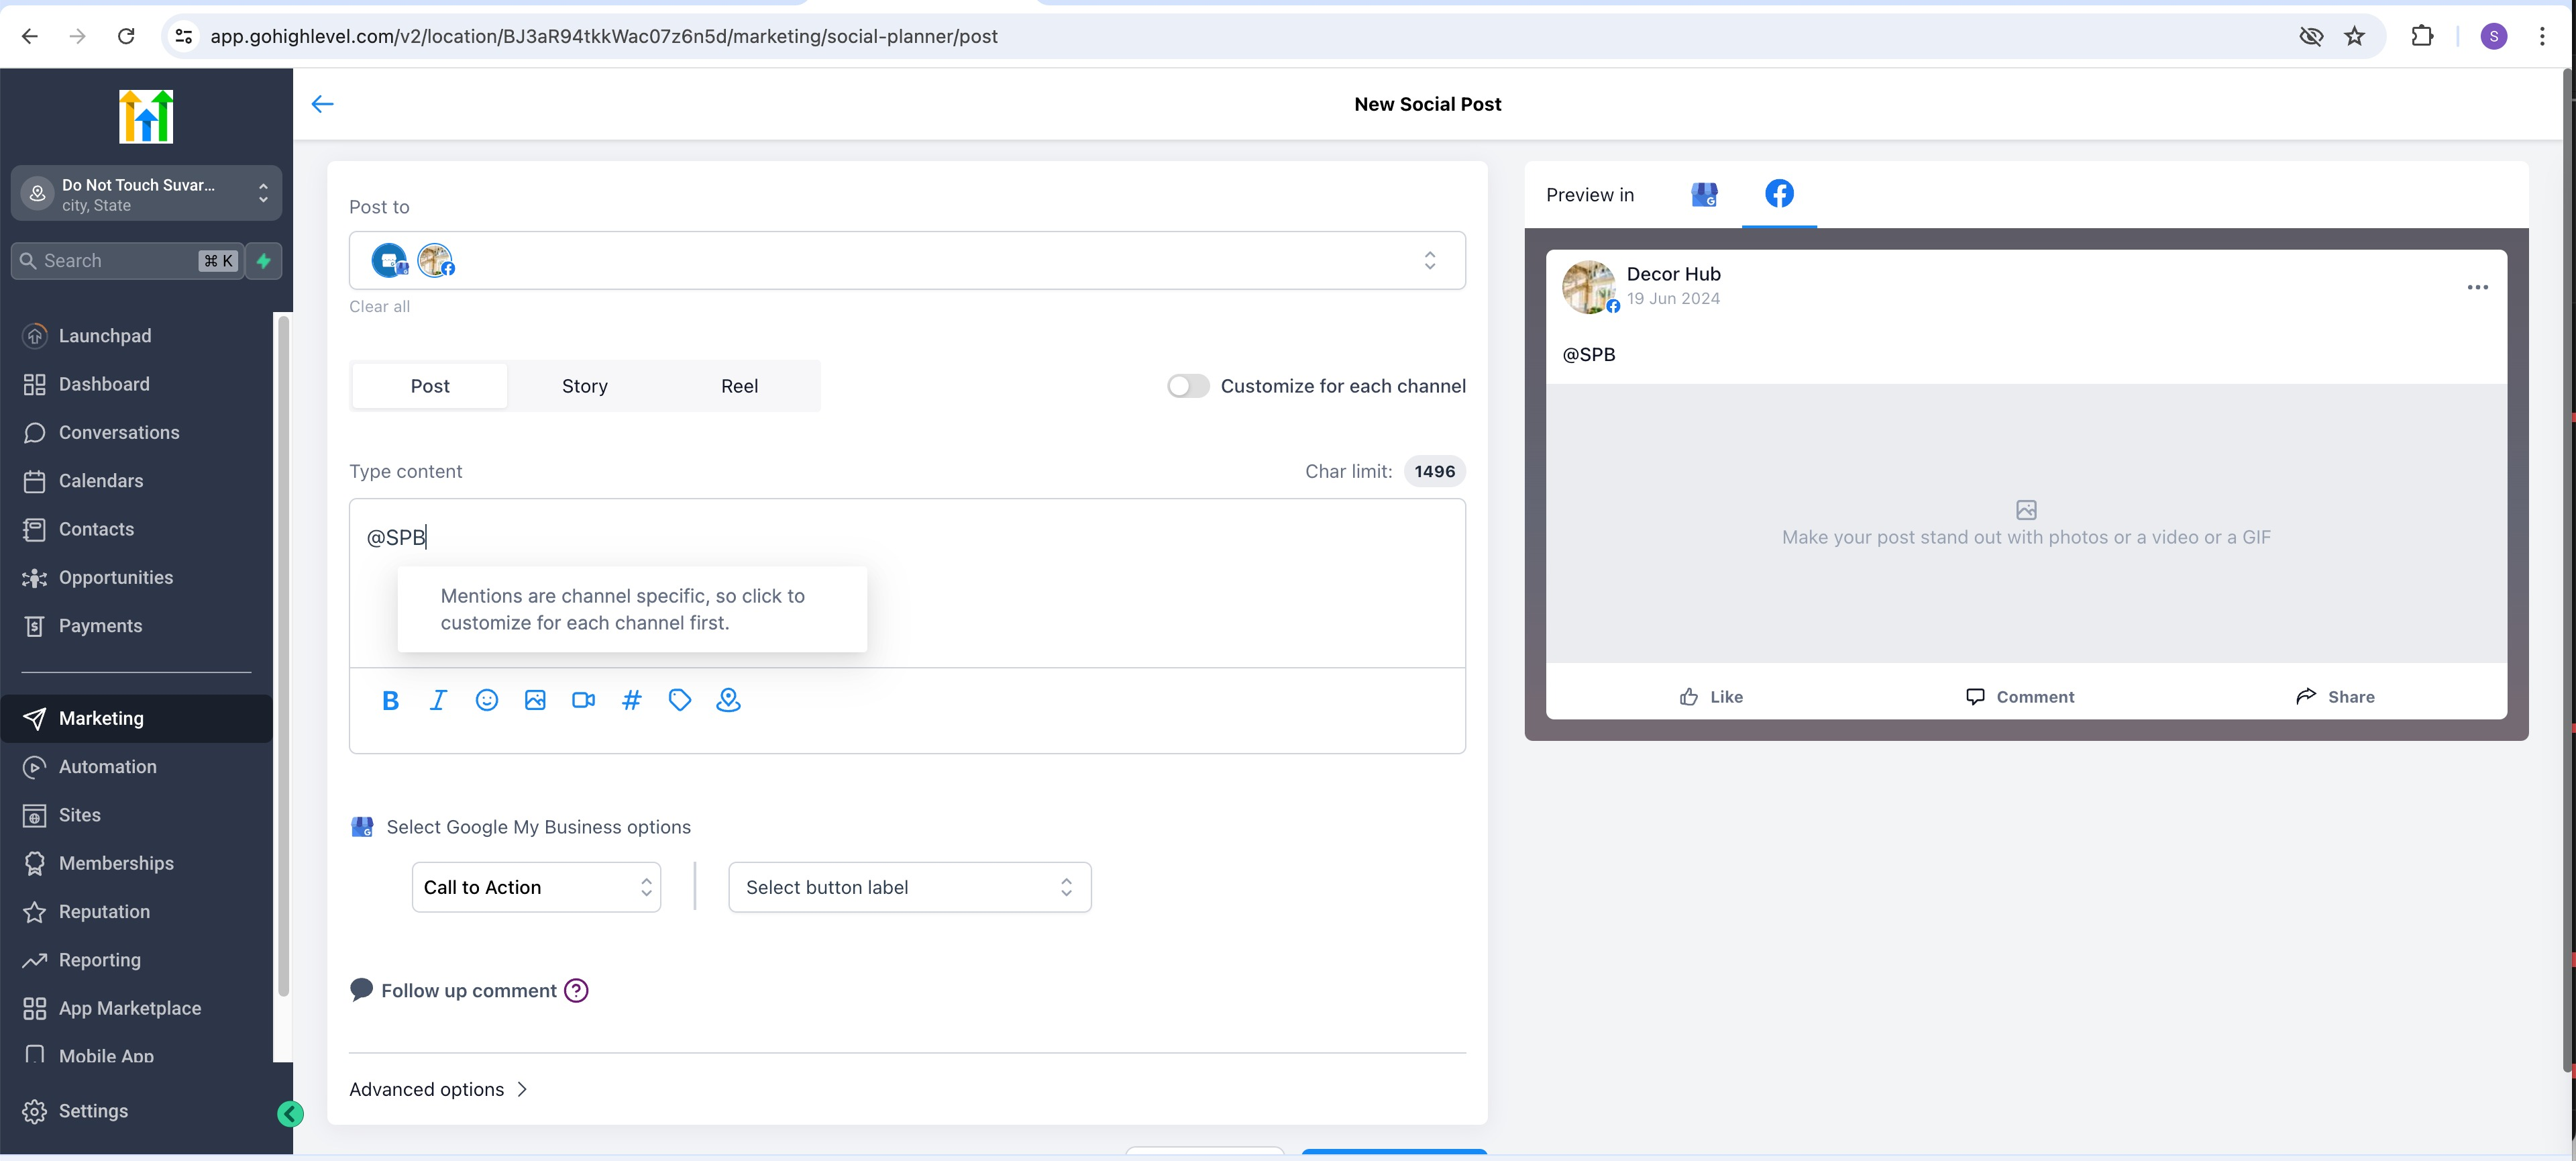The image size is (2576, 1161).
Task: Click the Bold formatting icon
Action: tap(390, 700)
